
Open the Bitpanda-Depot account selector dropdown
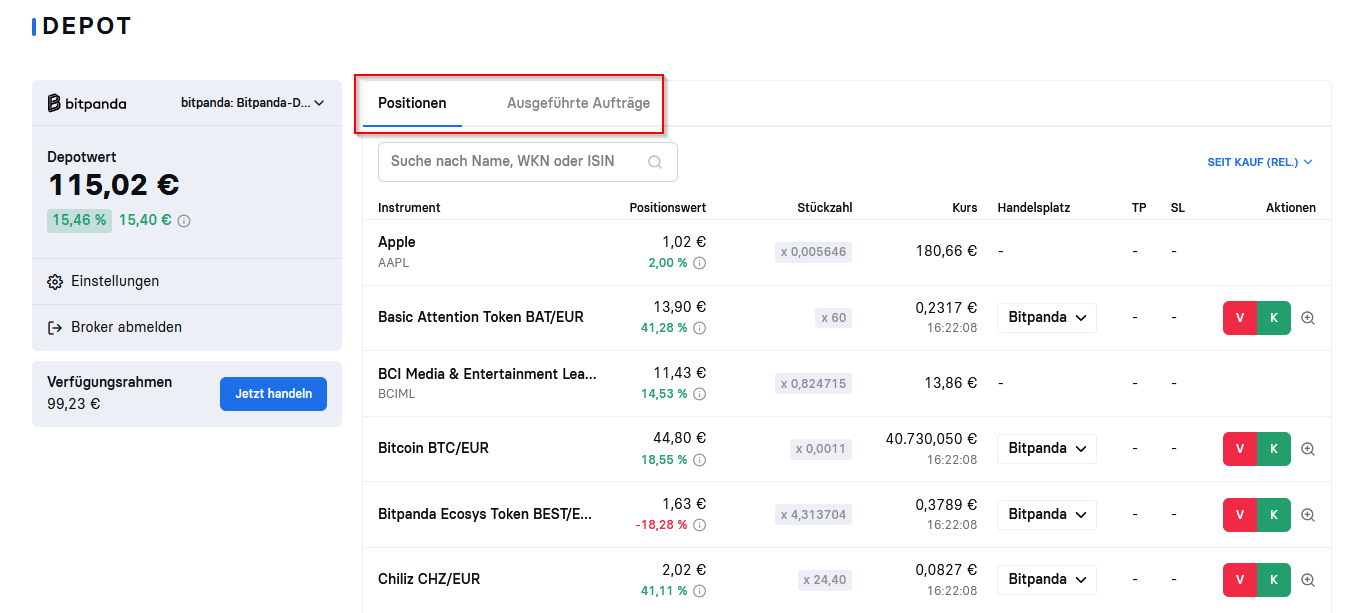(253, 103)
